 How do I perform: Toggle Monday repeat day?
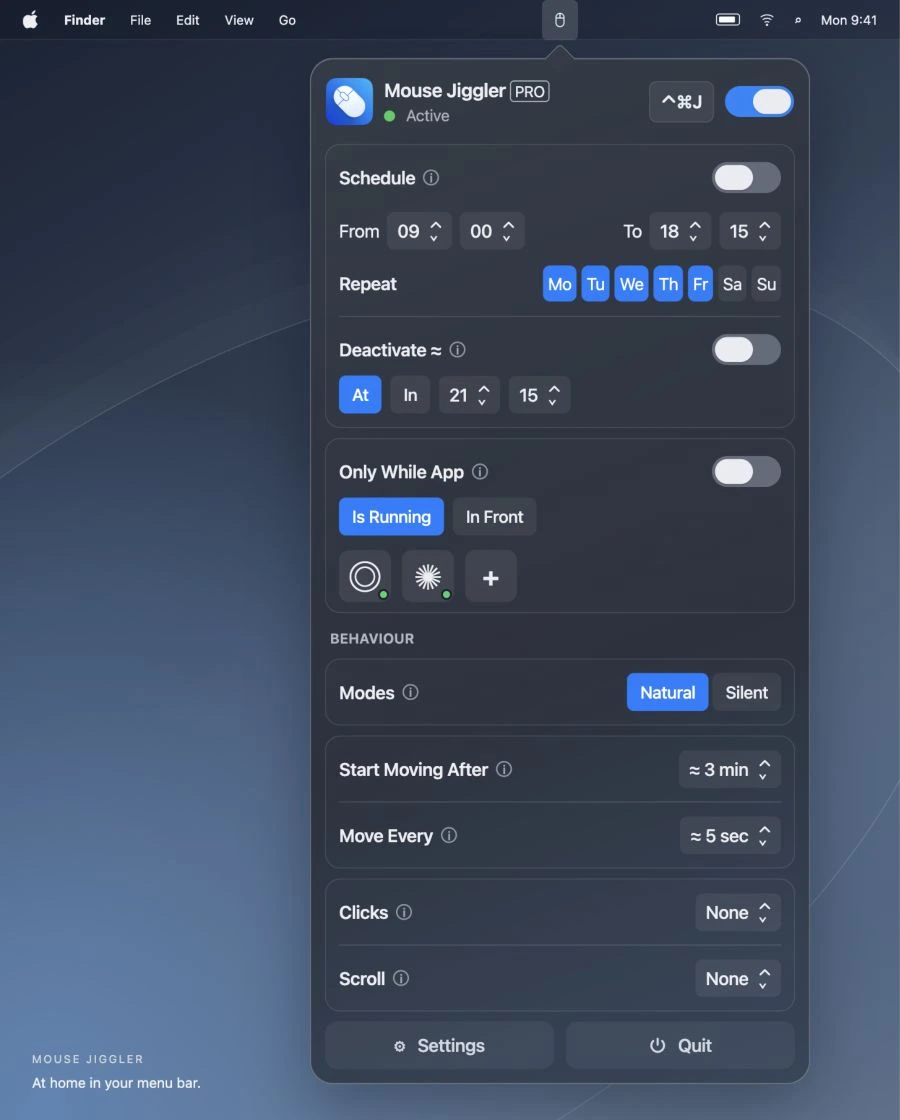click(559, 284)
